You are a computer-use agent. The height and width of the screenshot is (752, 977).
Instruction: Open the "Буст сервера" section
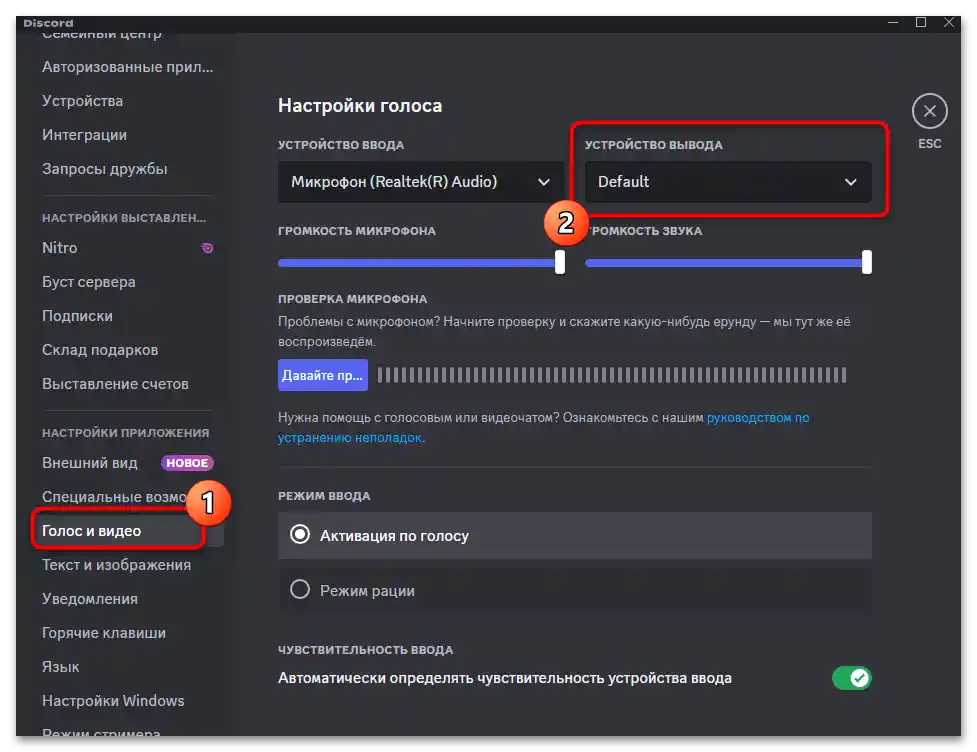88,281
